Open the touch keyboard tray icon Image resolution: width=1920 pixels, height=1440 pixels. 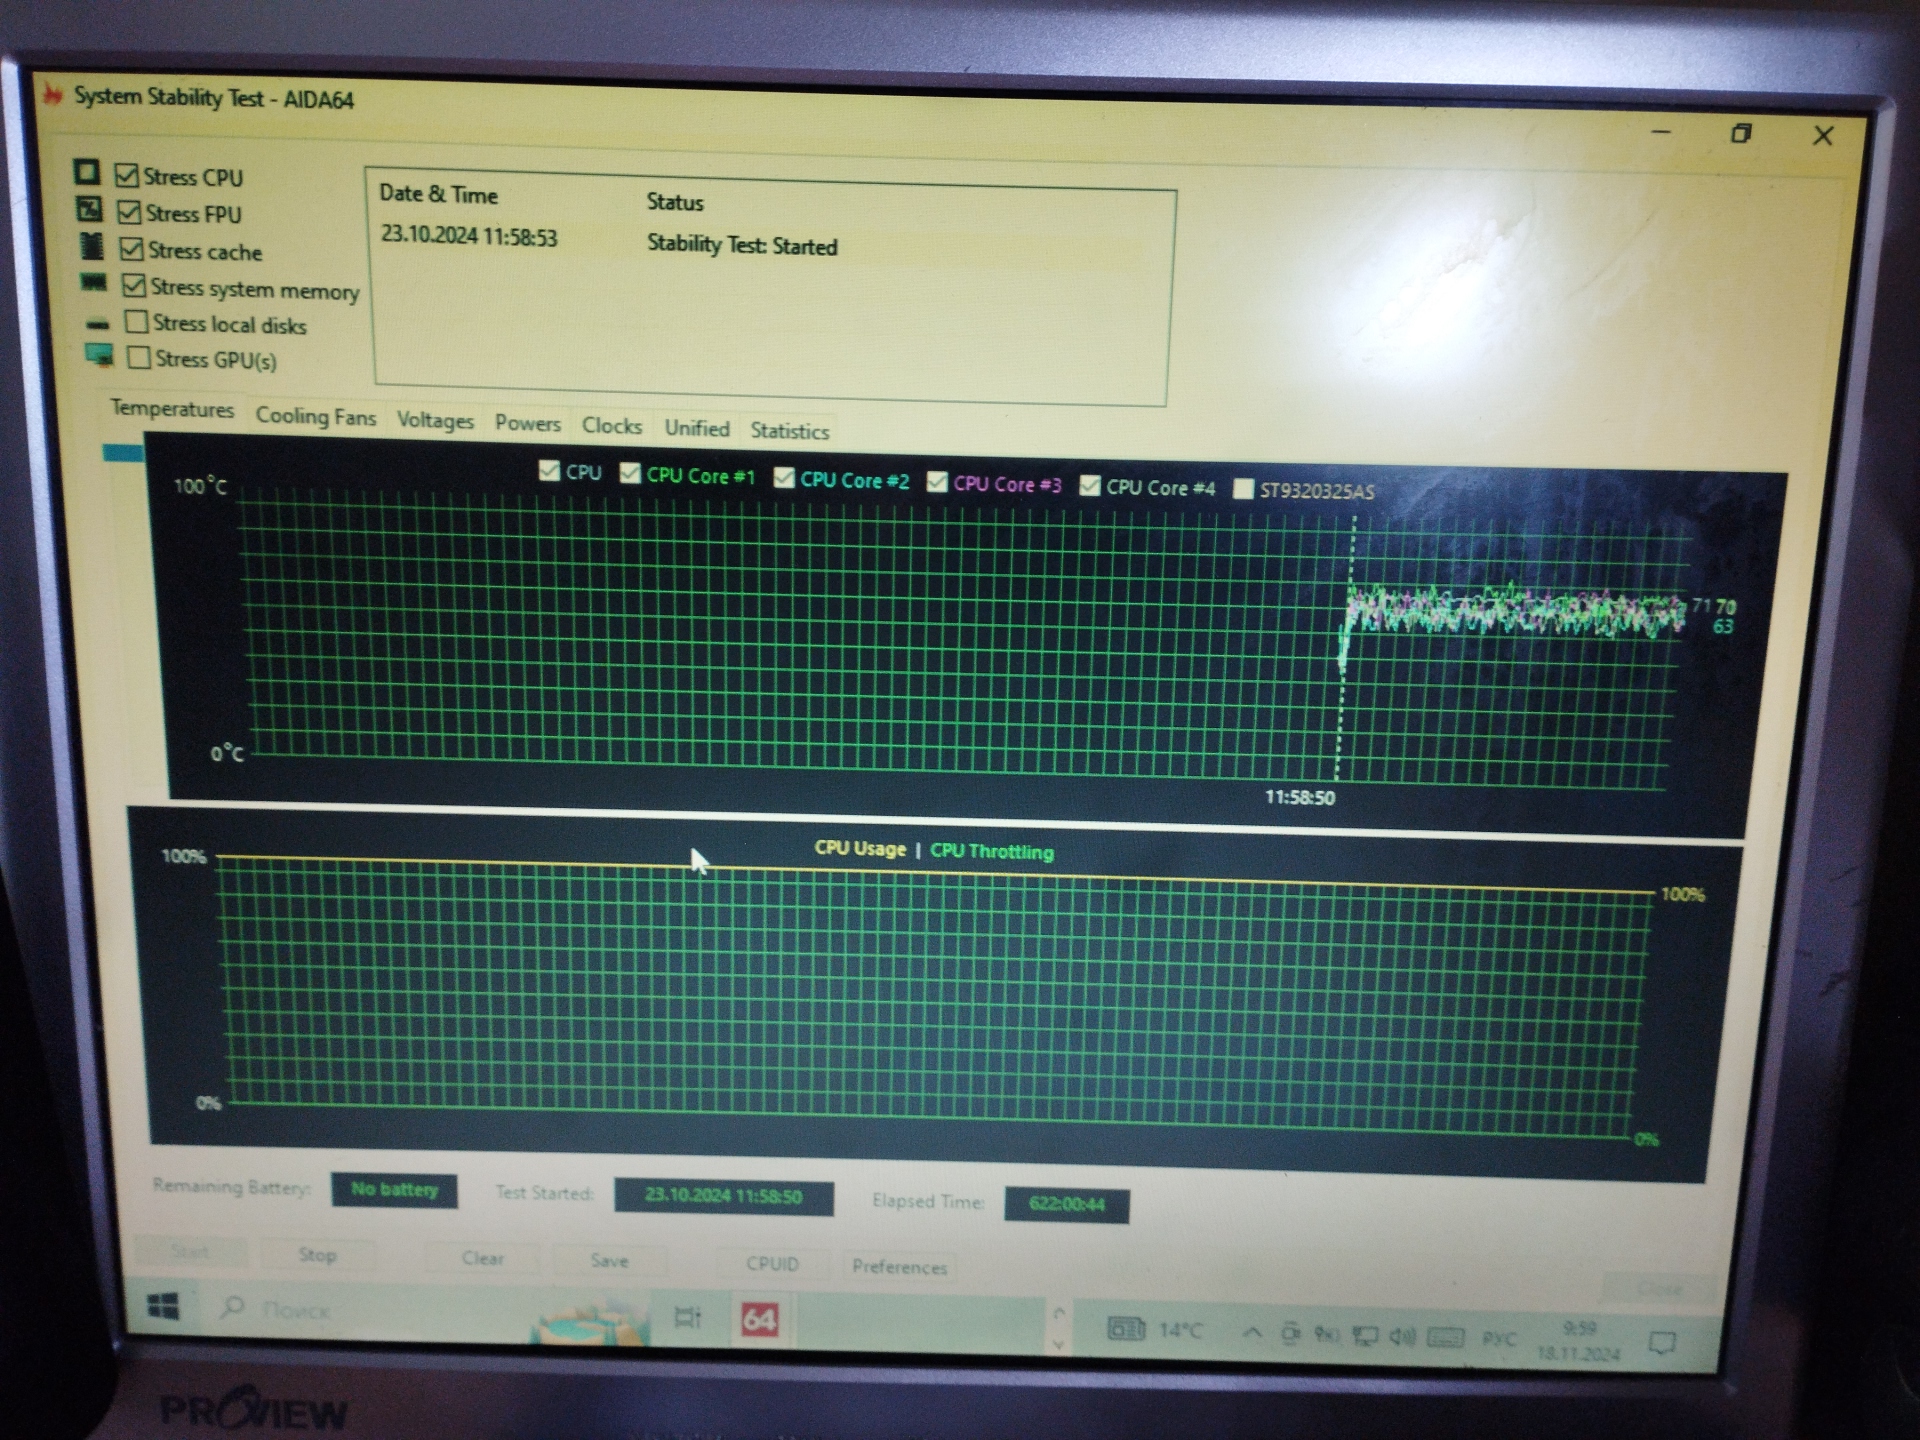tap(1445, 1337)
